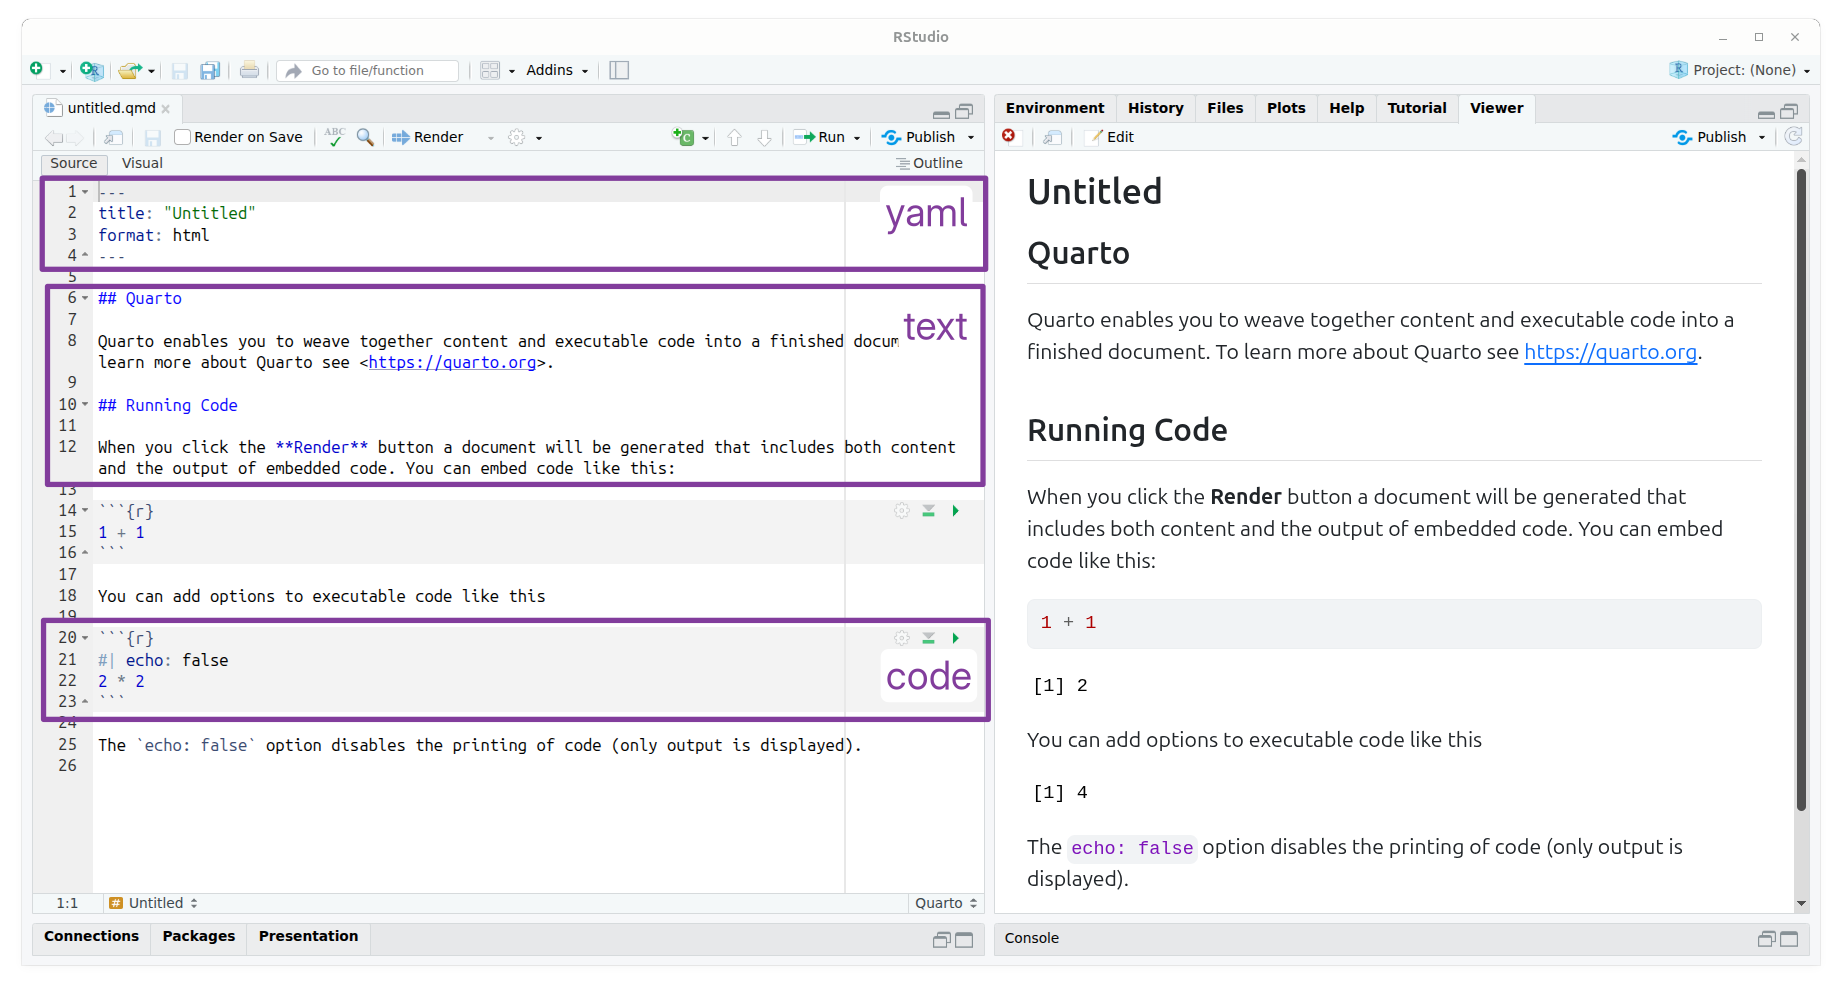Save all open documents icon
The height and width of the screenshot is (990, 1842).
click(x=210, y=70)
